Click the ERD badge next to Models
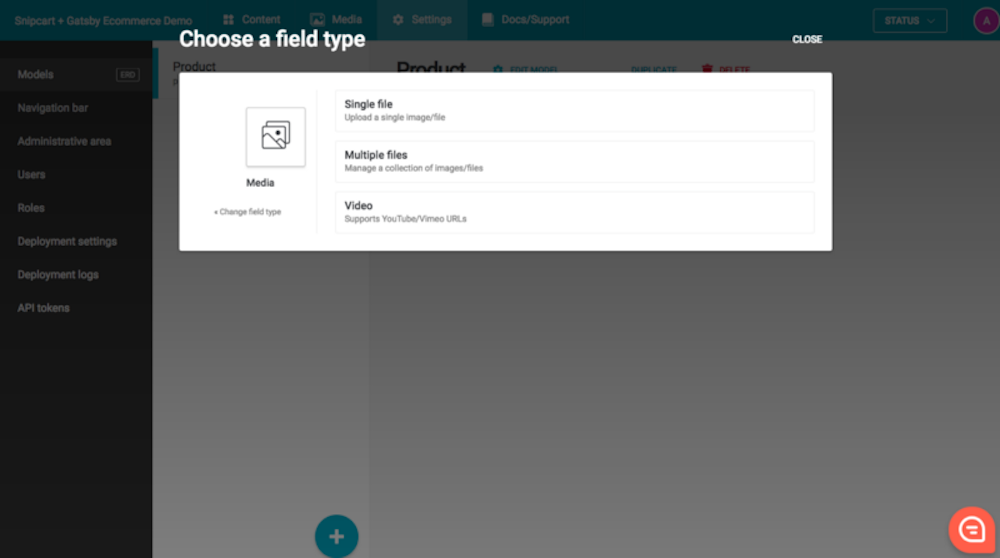 click(128, 75)
